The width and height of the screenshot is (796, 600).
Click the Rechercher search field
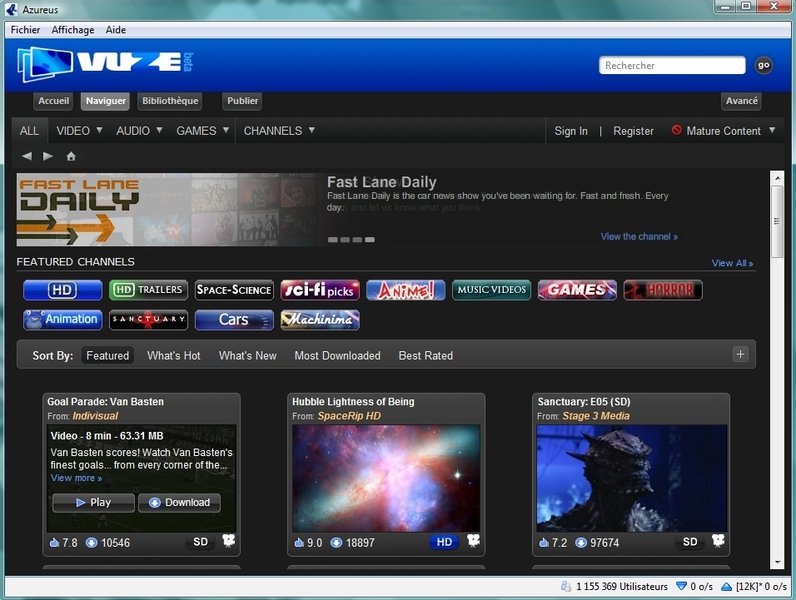672,65
